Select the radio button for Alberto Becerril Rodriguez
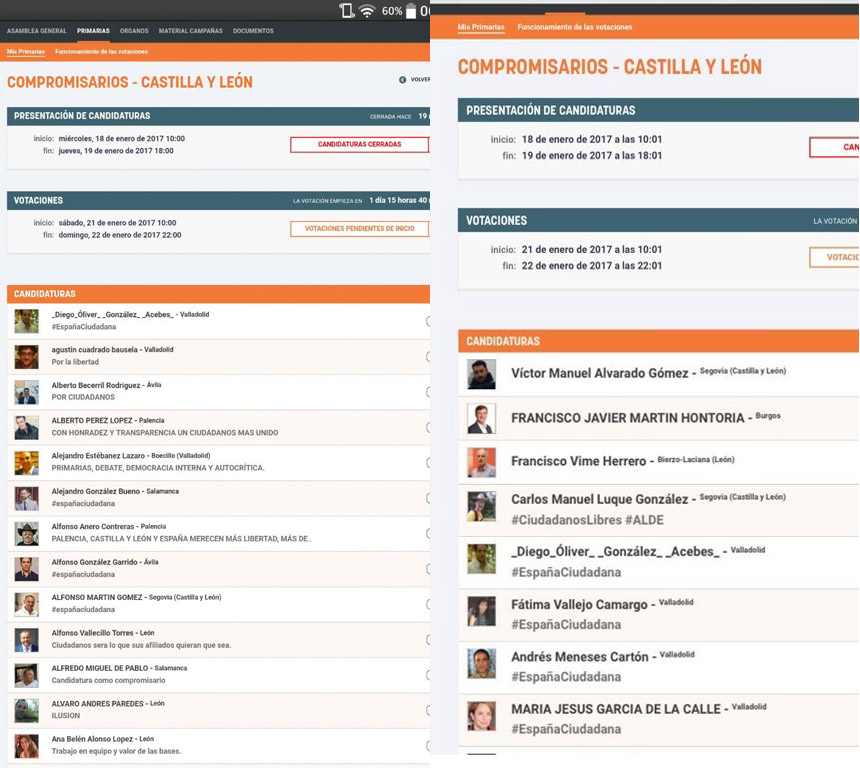The height and width of the screenshot is (768, 860). click(427, 392)
